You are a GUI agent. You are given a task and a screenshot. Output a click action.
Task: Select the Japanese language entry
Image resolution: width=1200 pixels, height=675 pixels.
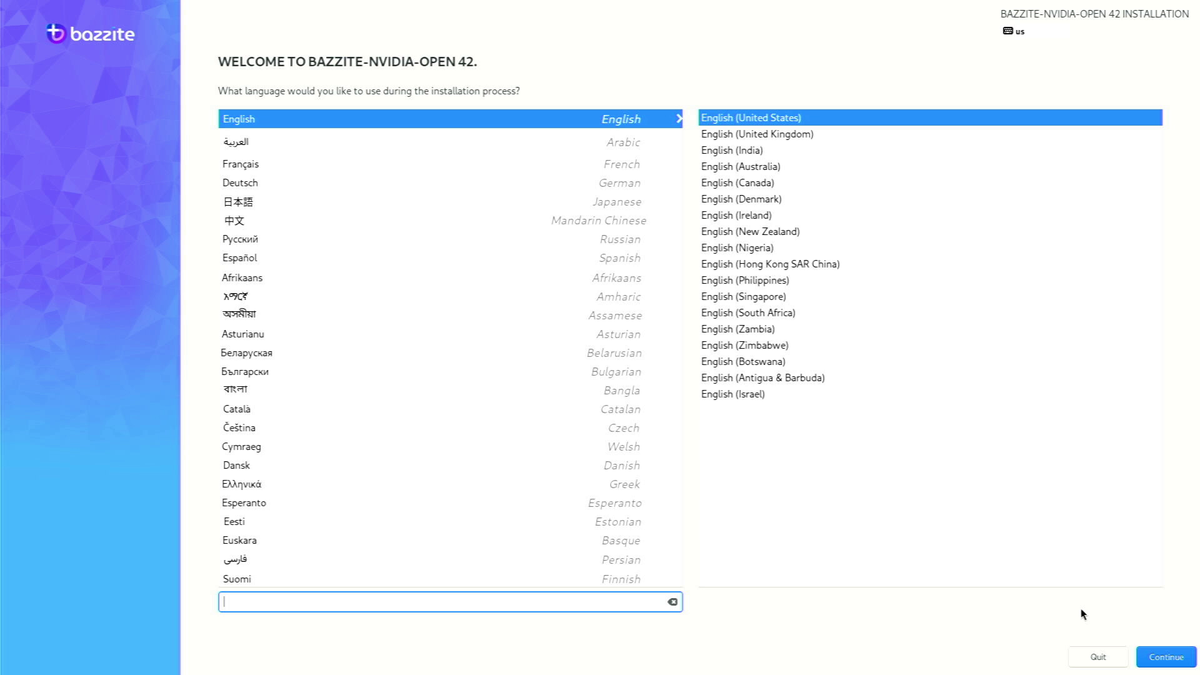point(450,202)
